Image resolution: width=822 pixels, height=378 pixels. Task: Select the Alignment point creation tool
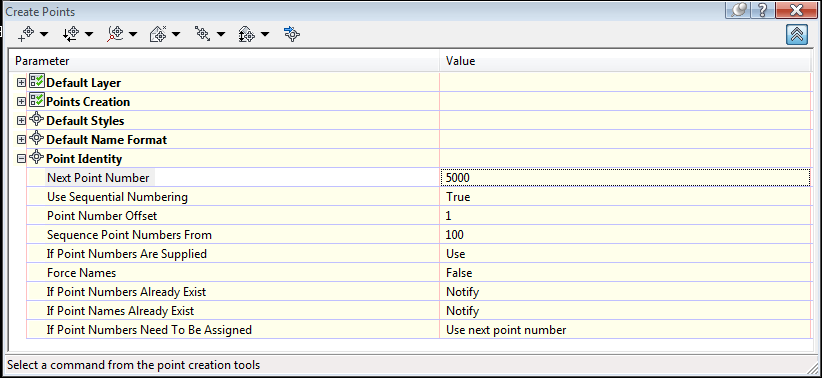[x=115, y=34]
